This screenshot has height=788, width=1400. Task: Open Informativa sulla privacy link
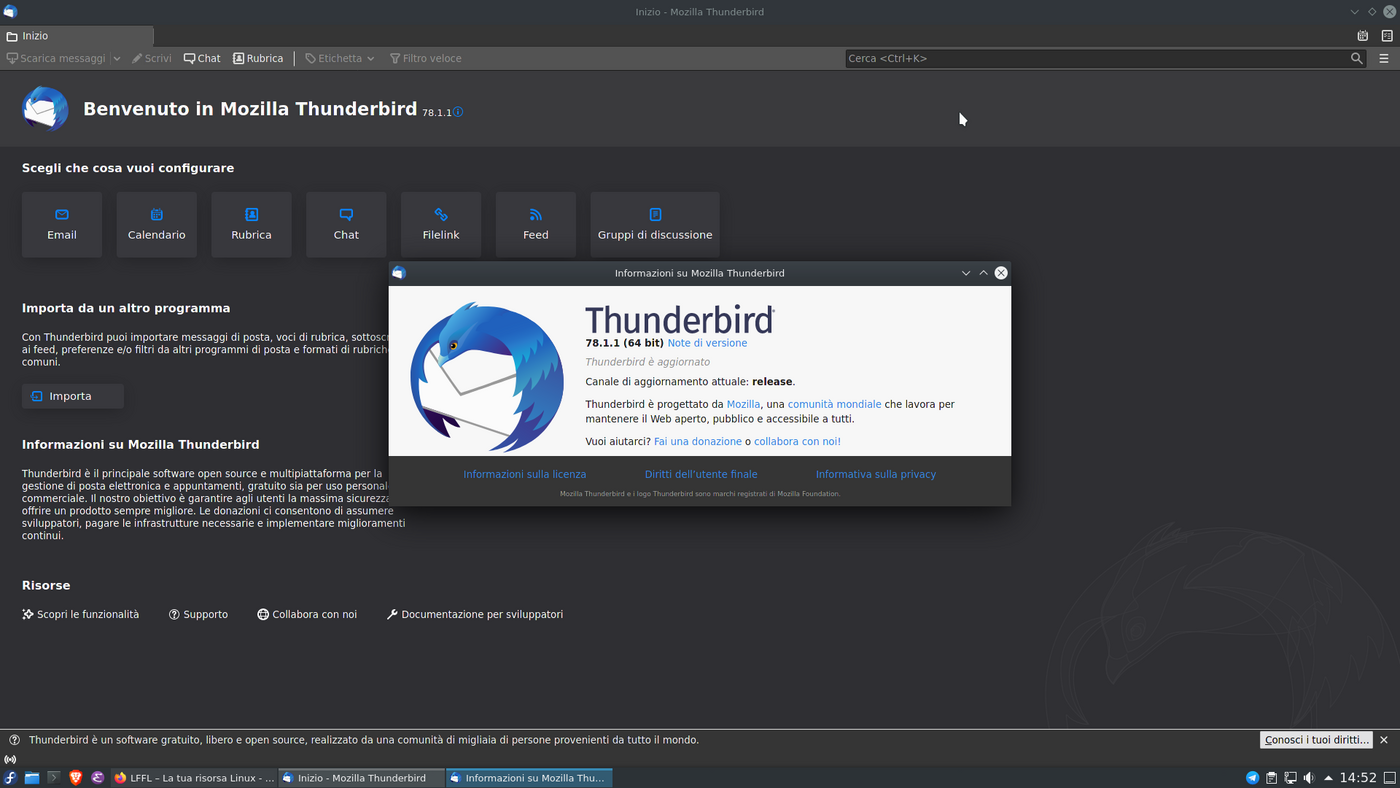pyautogui.click(x=875, y=473)
